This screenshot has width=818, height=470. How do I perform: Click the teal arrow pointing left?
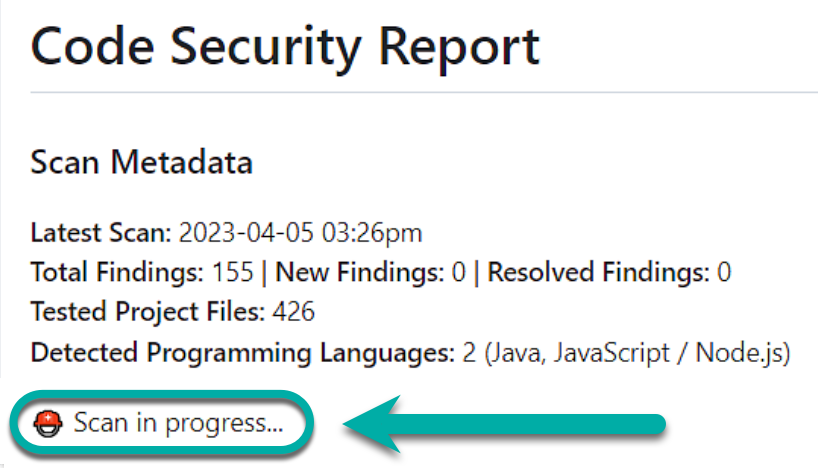coord(502,424)
